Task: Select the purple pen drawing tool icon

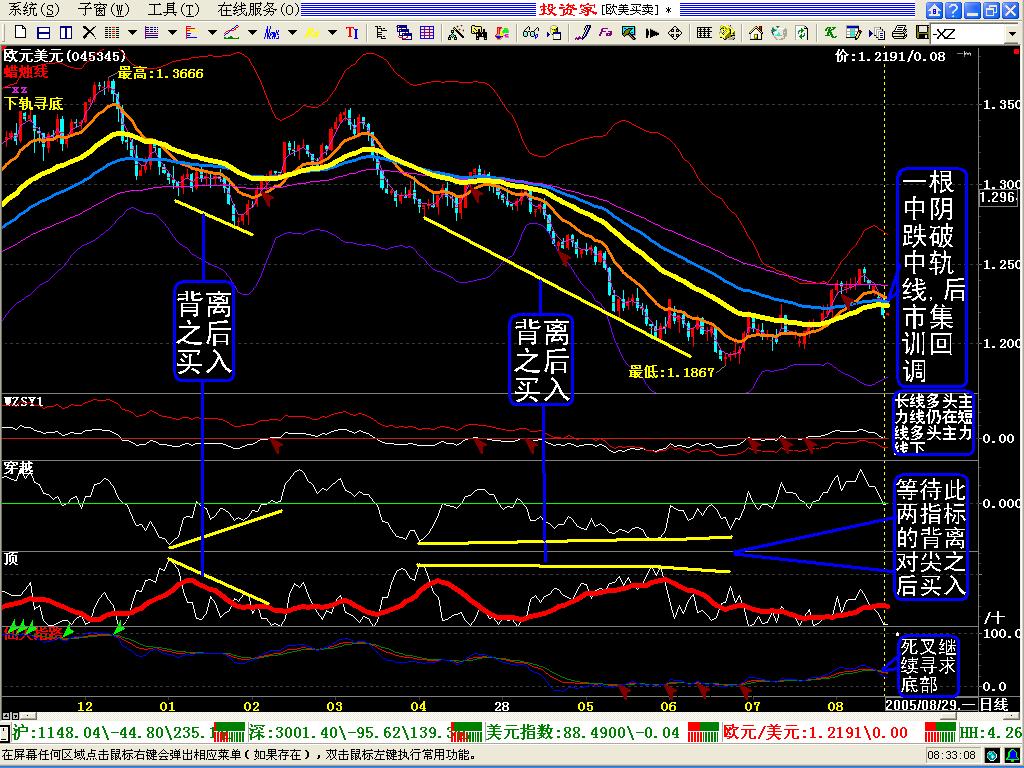Action: (x=582, y=33)
